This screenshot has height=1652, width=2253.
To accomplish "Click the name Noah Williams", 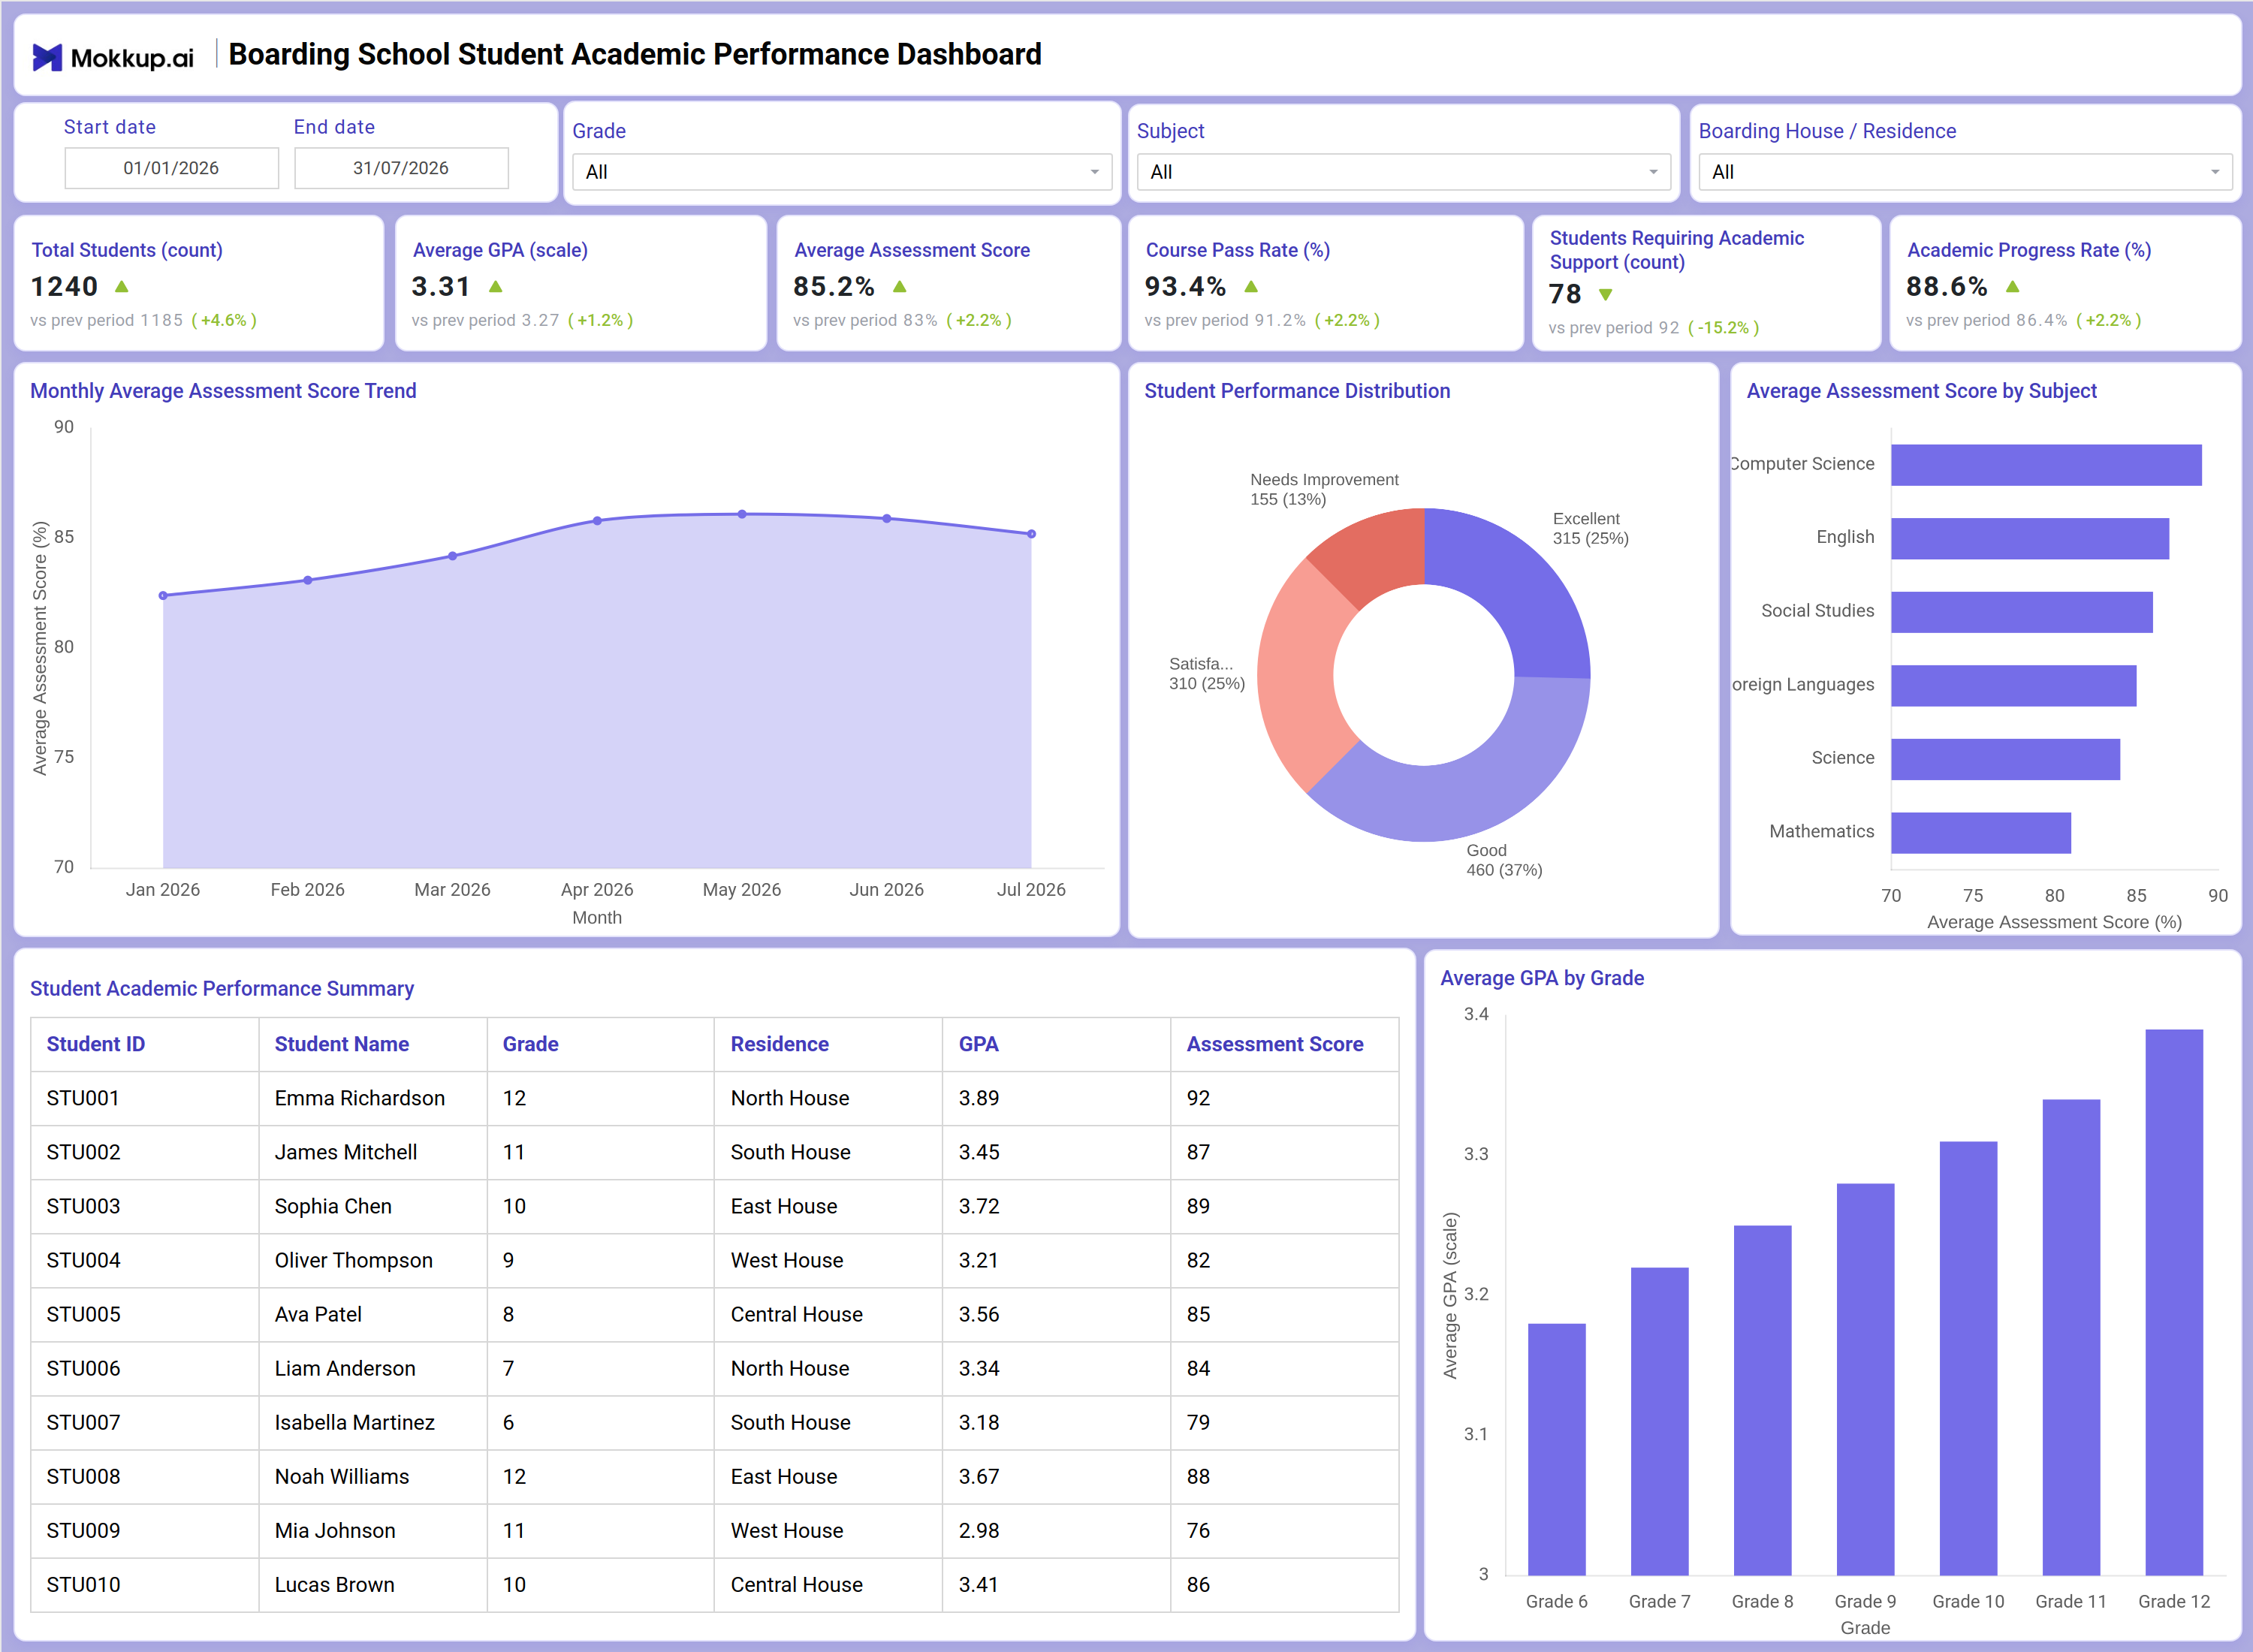I will pyautogui.click(x=342, y=1476).
